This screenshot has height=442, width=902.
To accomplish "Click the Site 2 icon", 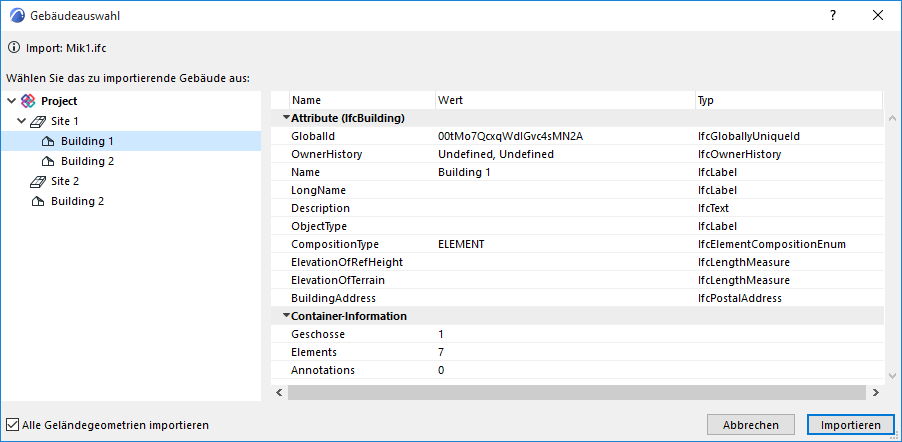I will 39,181.
